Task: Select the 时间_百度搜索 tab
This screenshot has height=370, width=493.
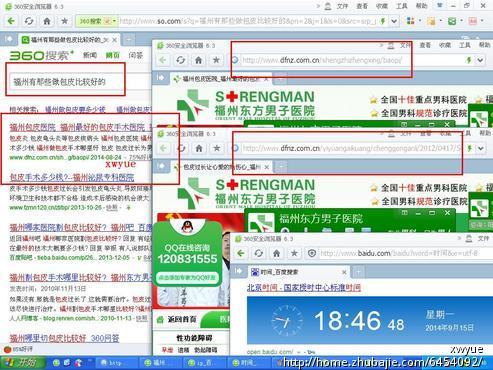Action: point(299,272)
